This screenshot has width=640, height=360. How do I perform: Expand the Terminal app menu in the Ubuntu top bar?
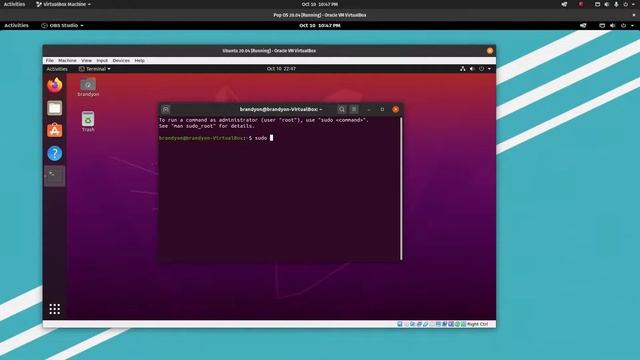point(95,69)
